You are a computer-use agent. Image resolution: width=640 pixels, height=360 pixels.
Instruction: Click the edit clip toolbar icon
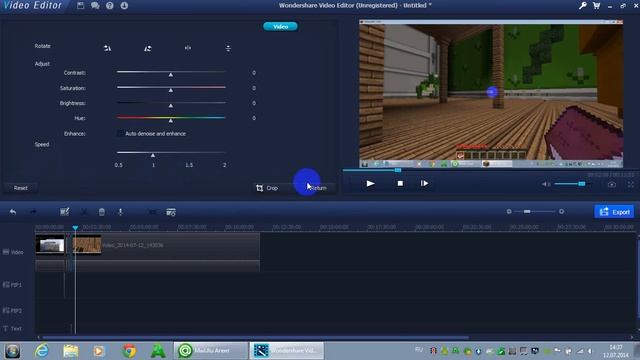64,212
